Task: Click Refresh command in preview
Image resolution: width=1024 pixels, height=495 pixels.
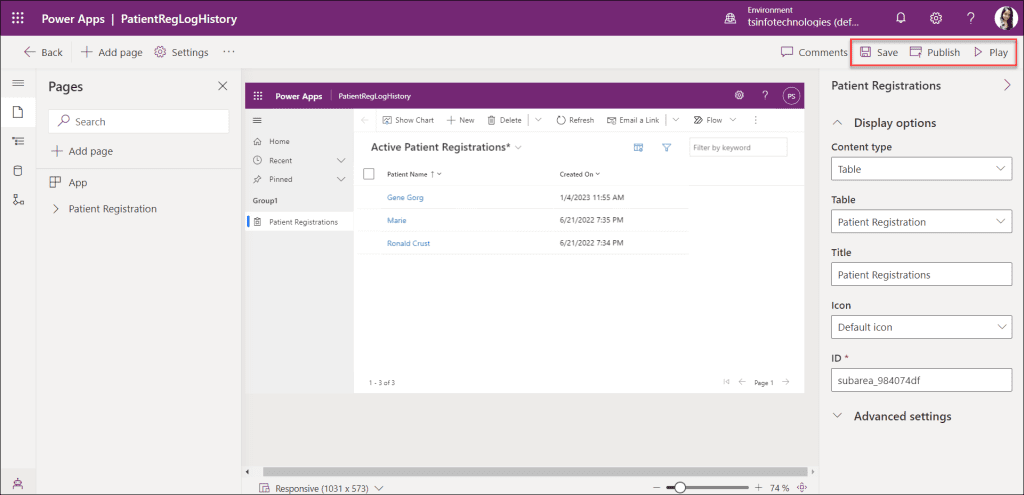Action: click(575, 120)
